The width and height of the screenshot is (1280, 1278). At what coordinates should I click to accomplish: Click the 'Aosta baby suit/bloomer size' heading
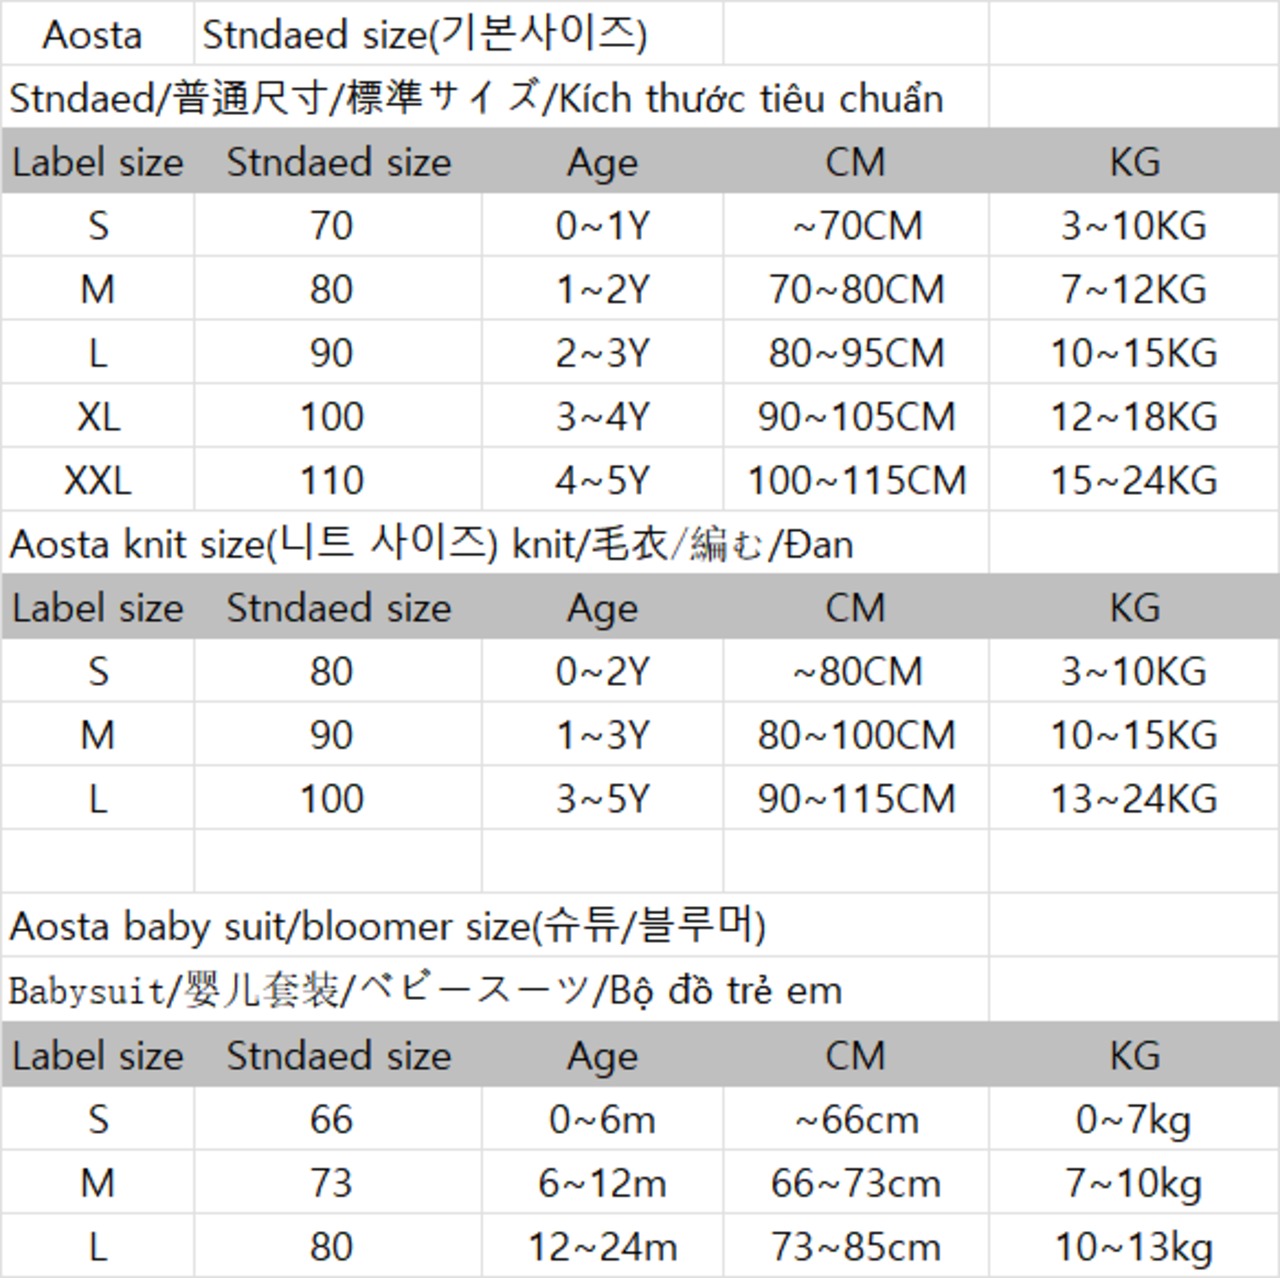tap(387, 927)
